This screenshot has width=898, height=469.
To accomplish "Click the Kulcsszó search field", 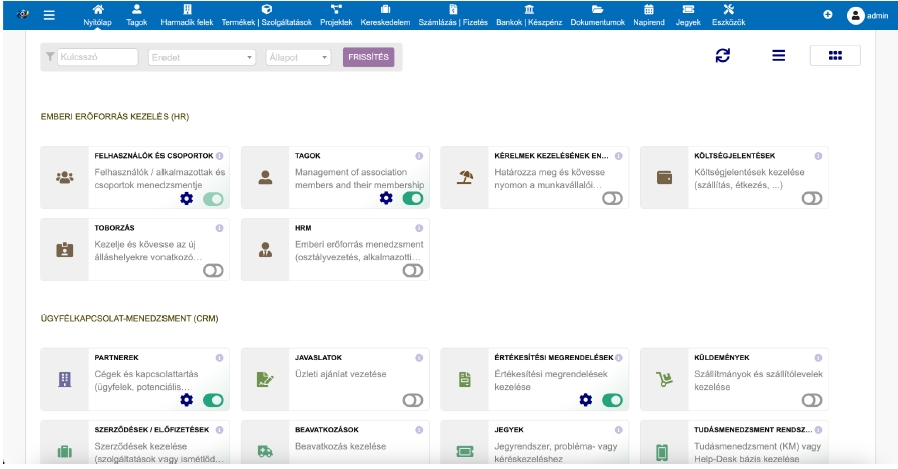I will (97, 58).
